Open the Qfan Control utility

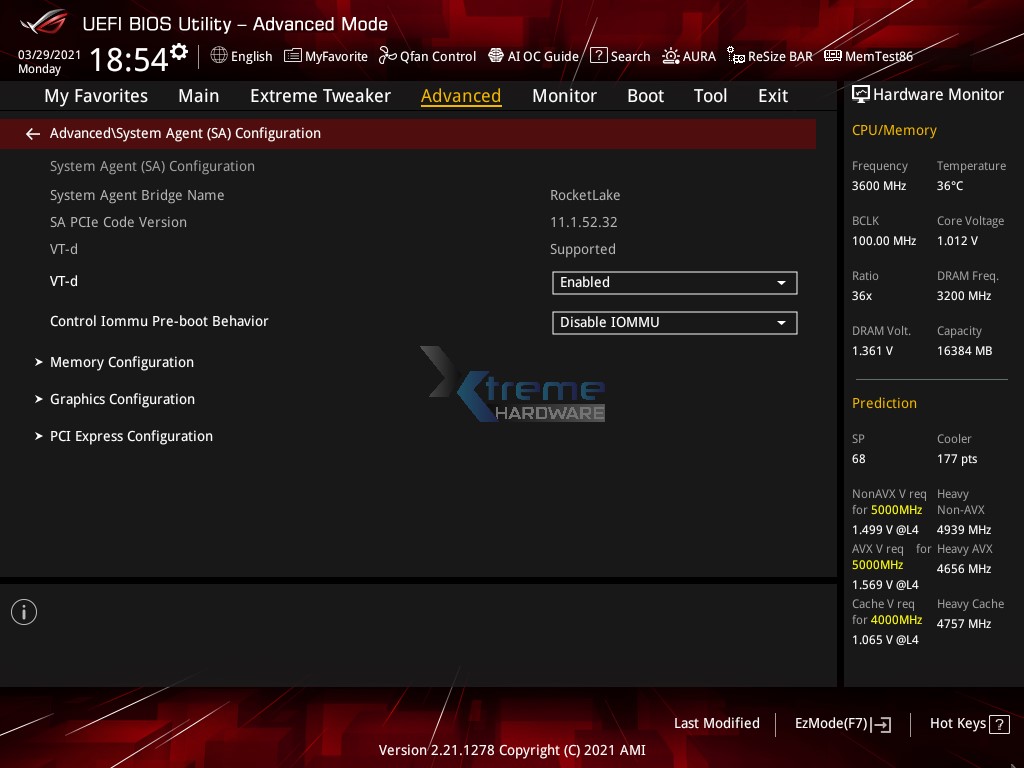[427, 56]
